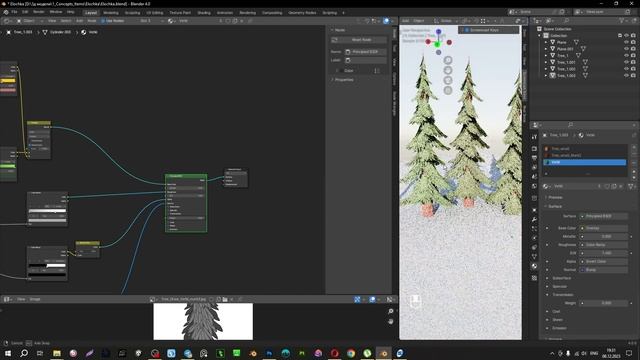The image size is (640, 360).
Task: Open the Scene properties tab icon
Action: (534, 177)
